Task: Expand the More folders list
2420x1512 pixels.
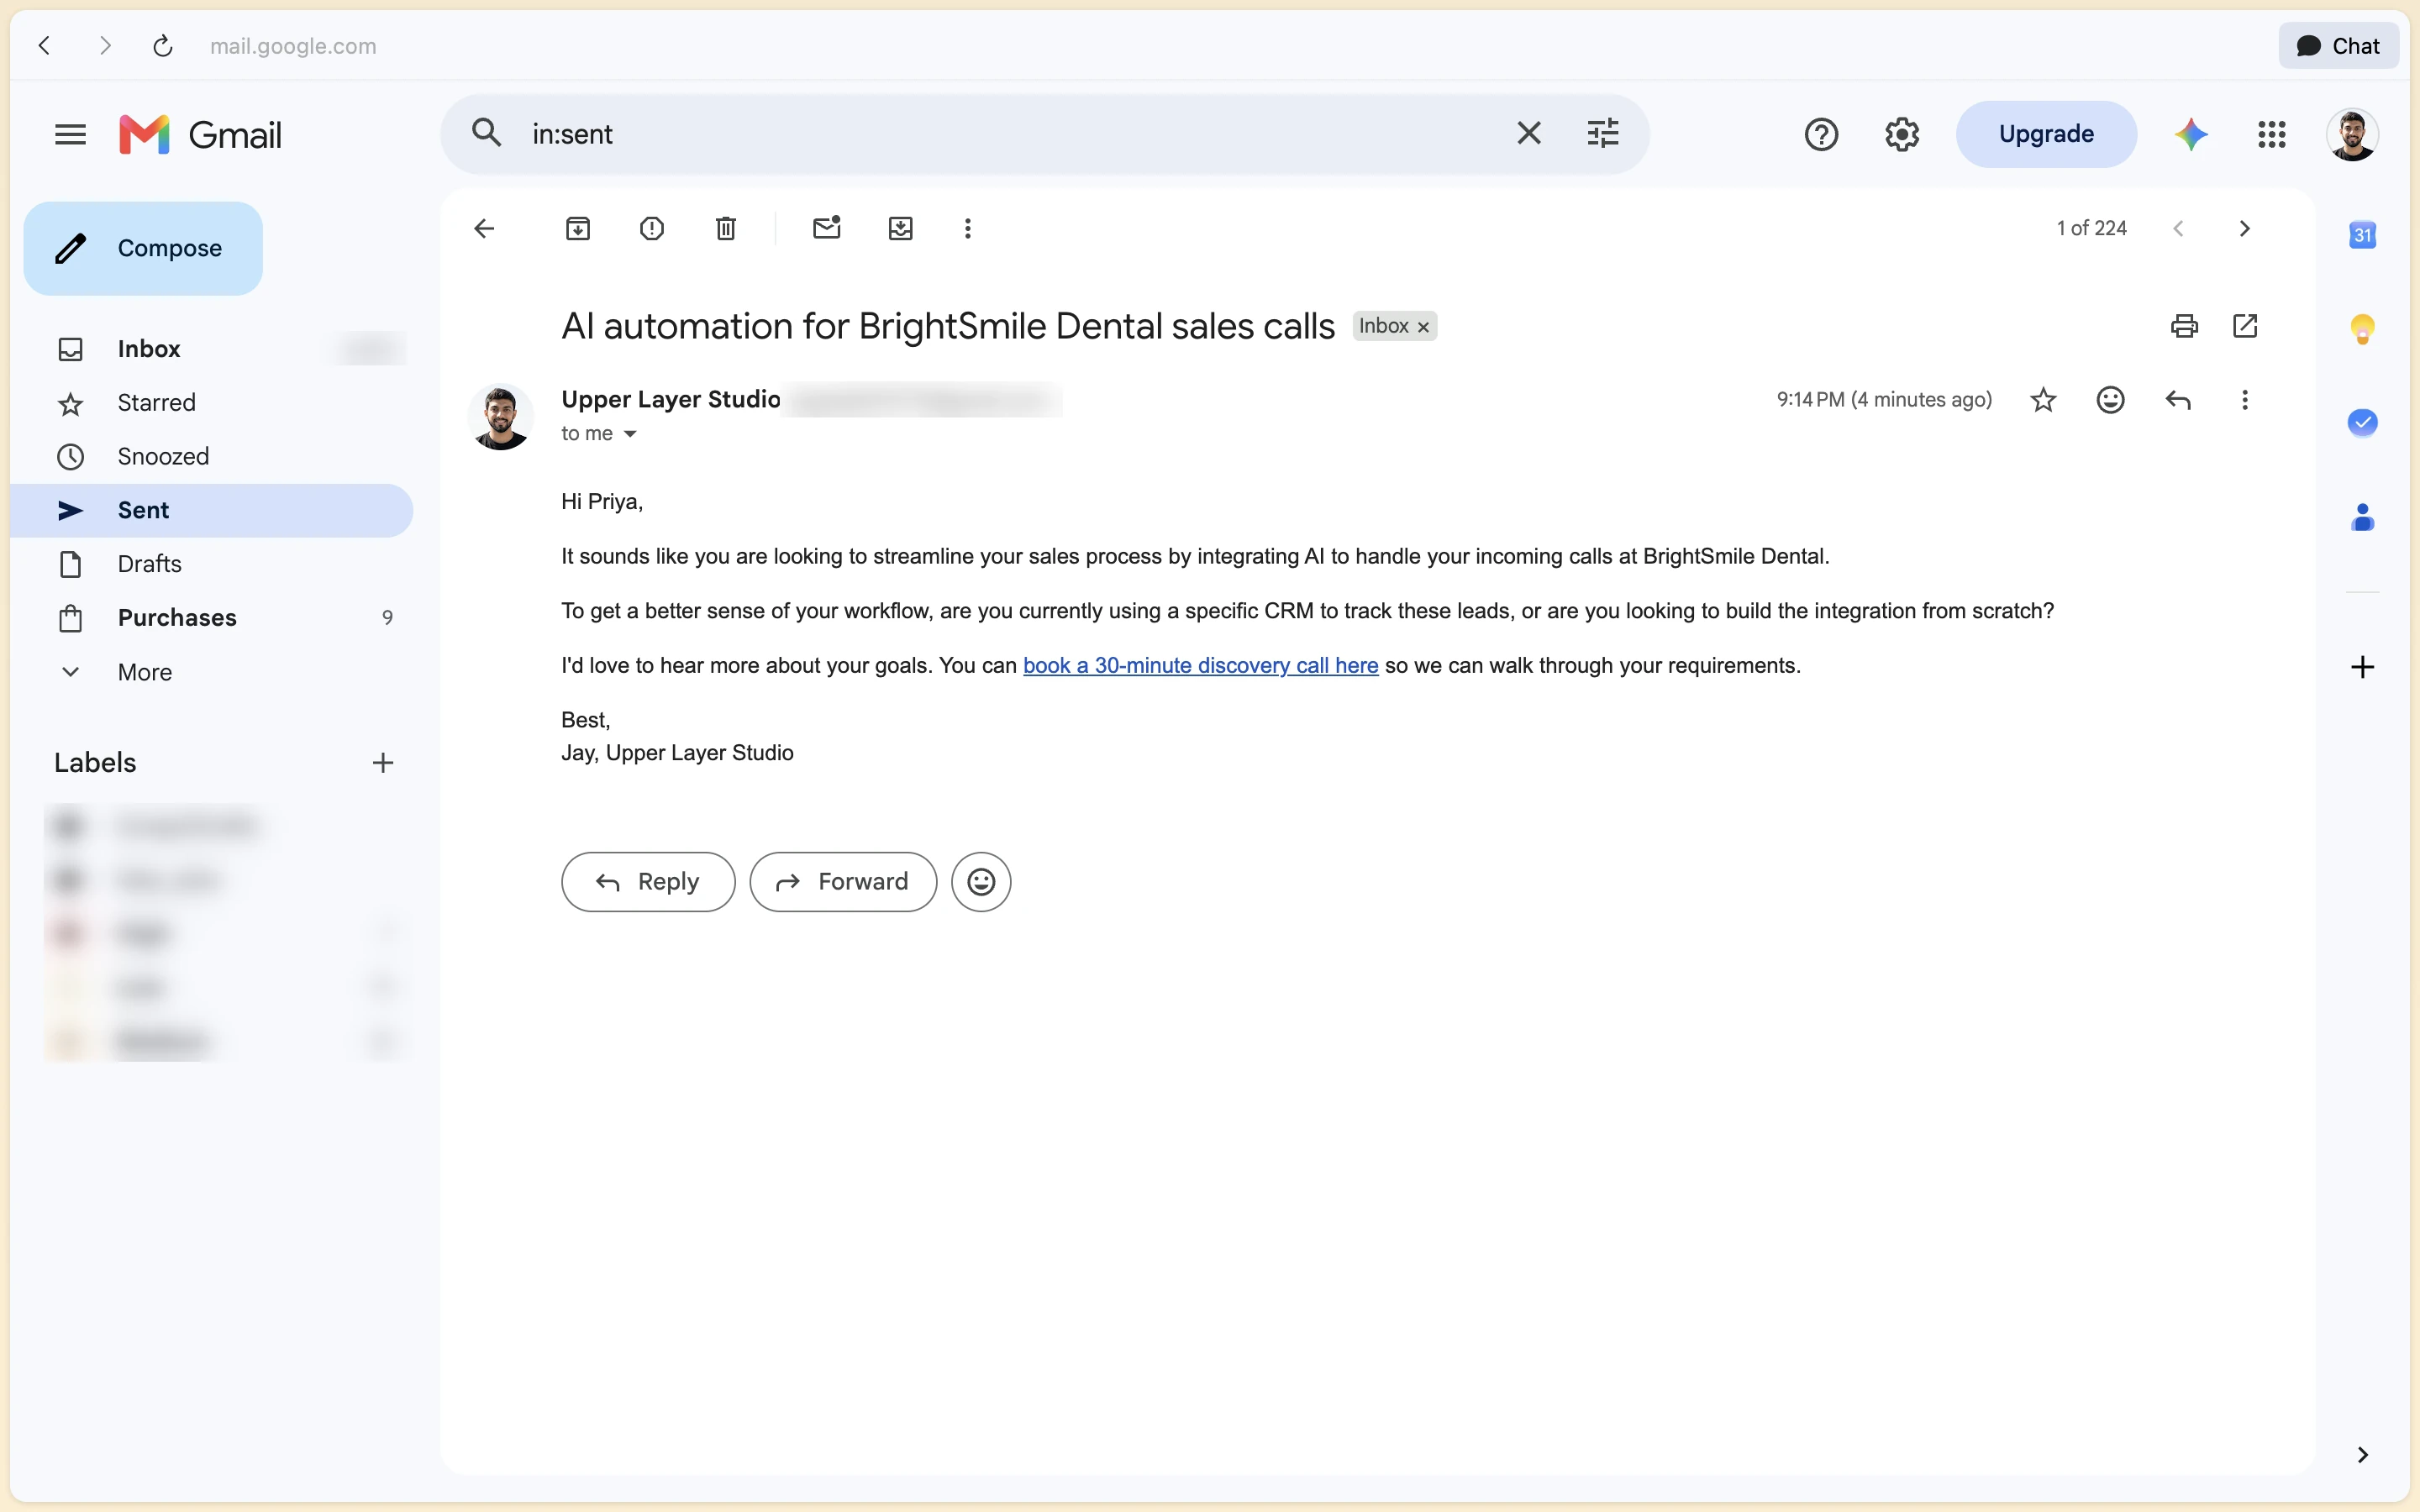Action: [212, 672]
